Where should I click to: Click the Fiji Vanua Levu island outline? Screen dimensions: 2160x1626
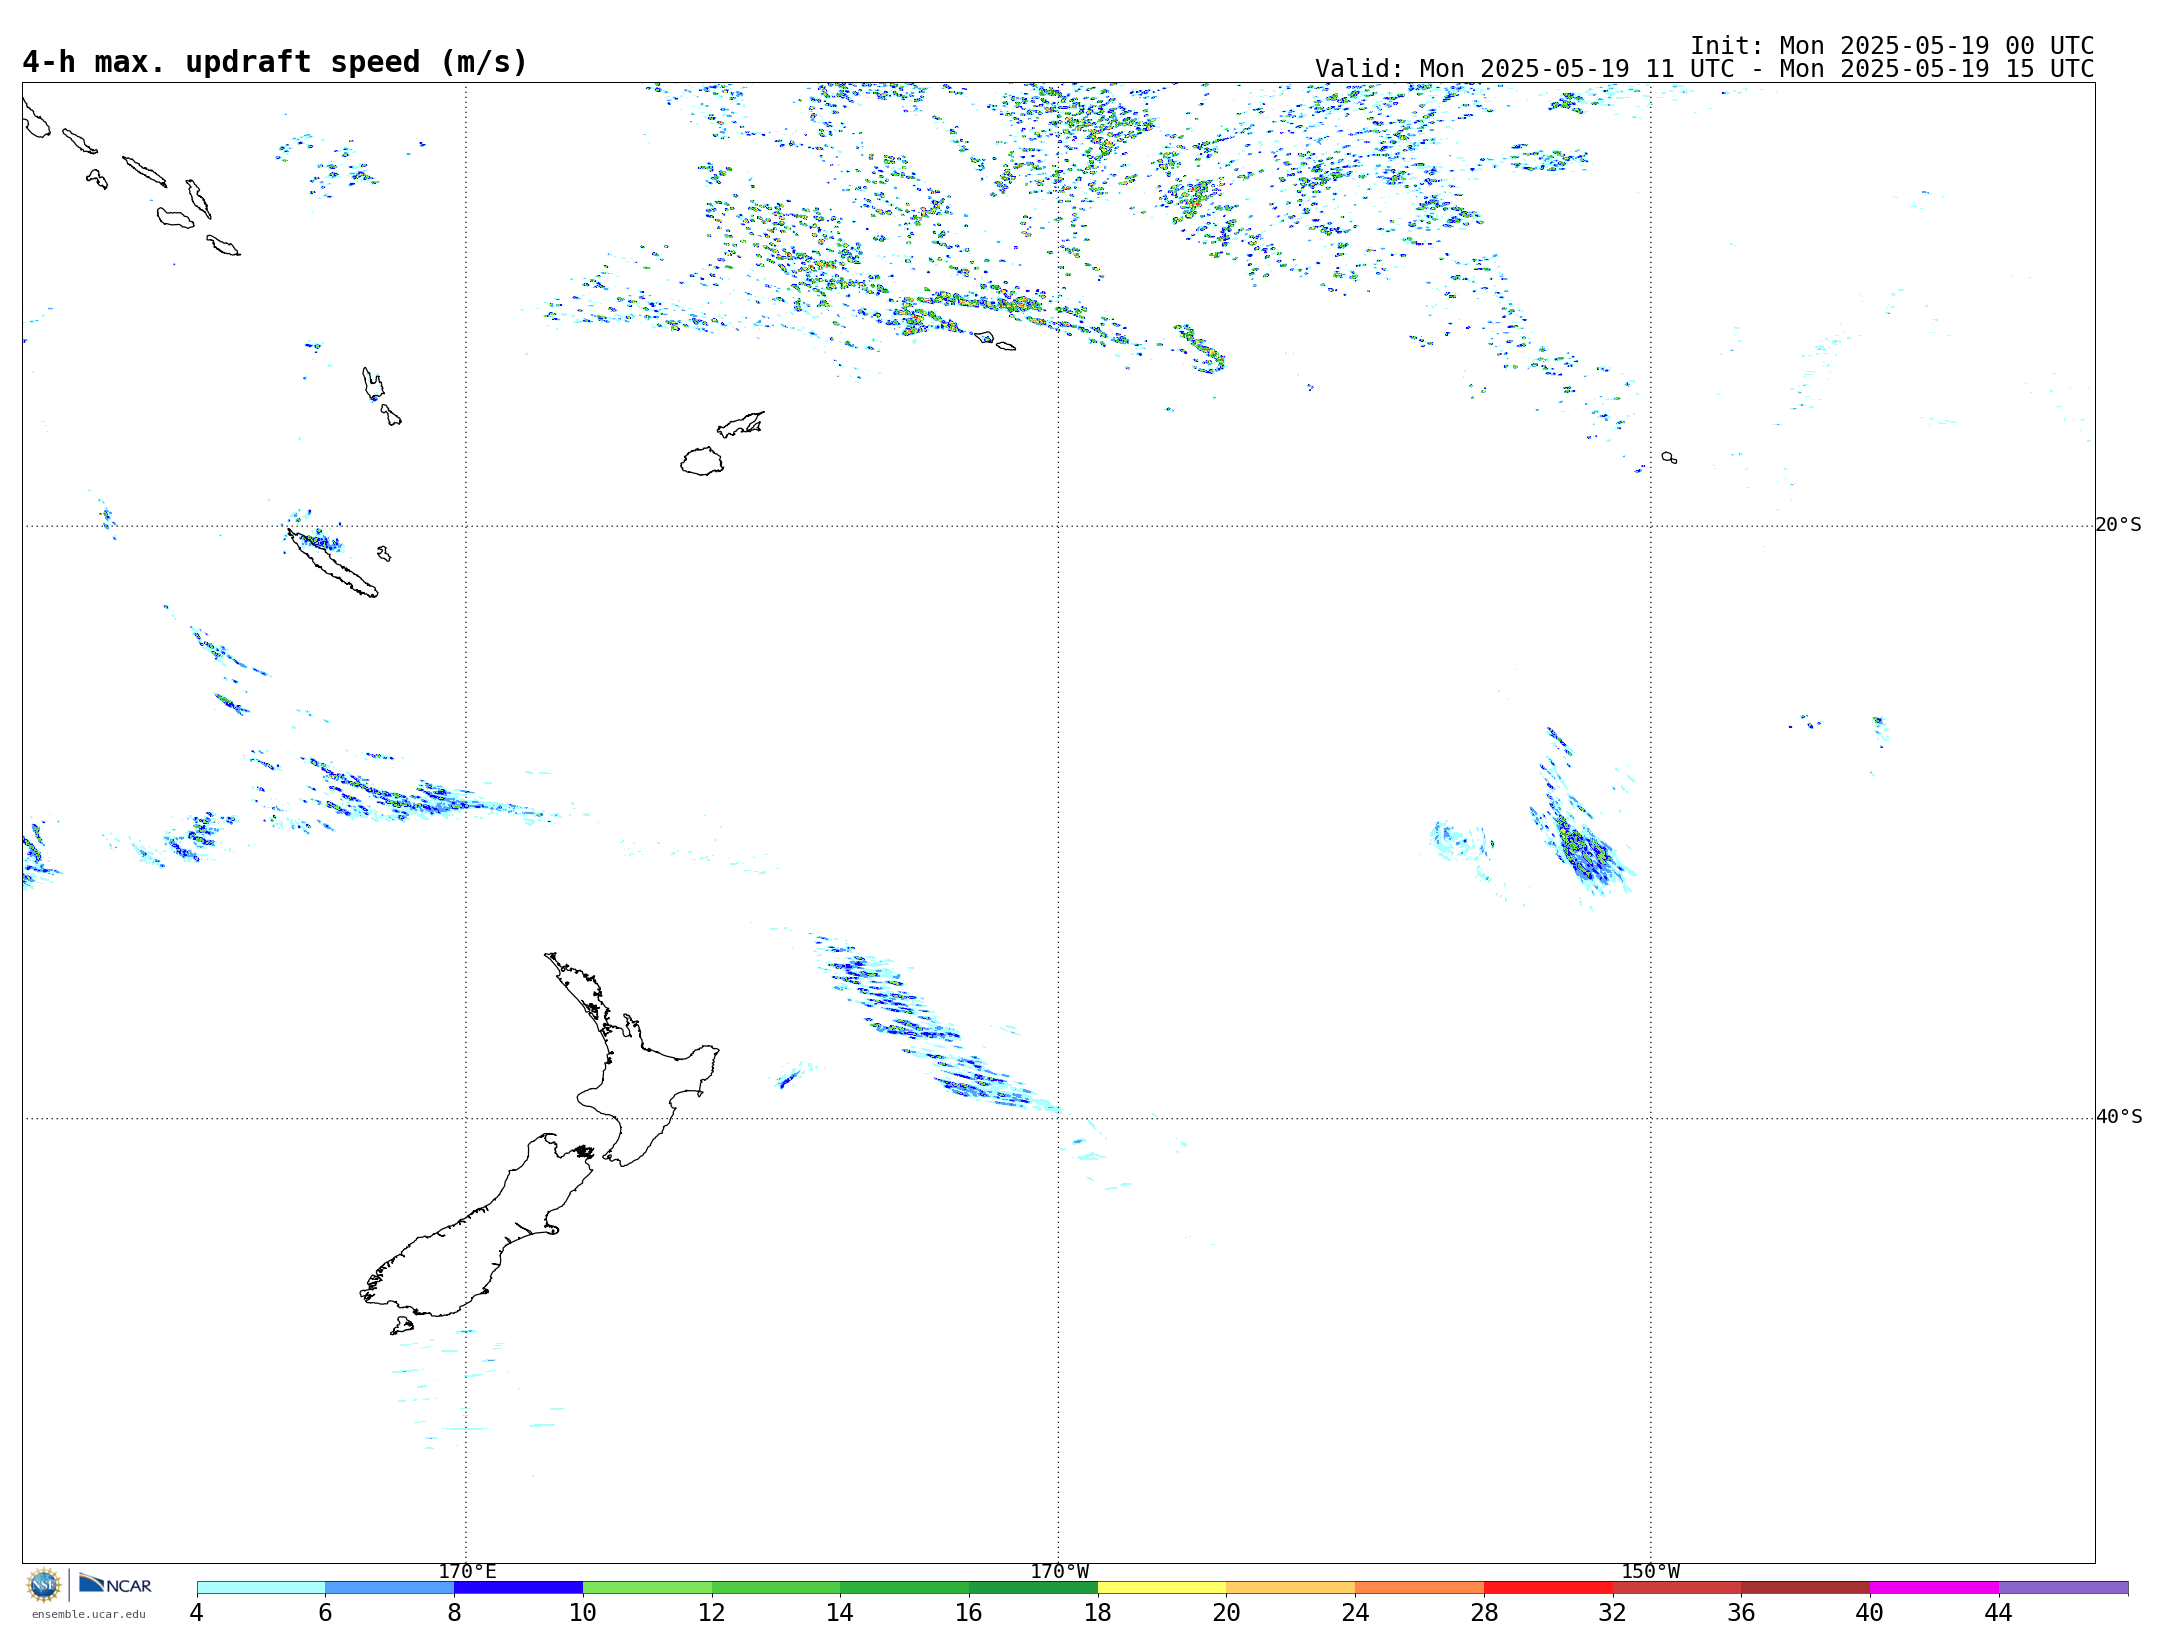[741, 424]
